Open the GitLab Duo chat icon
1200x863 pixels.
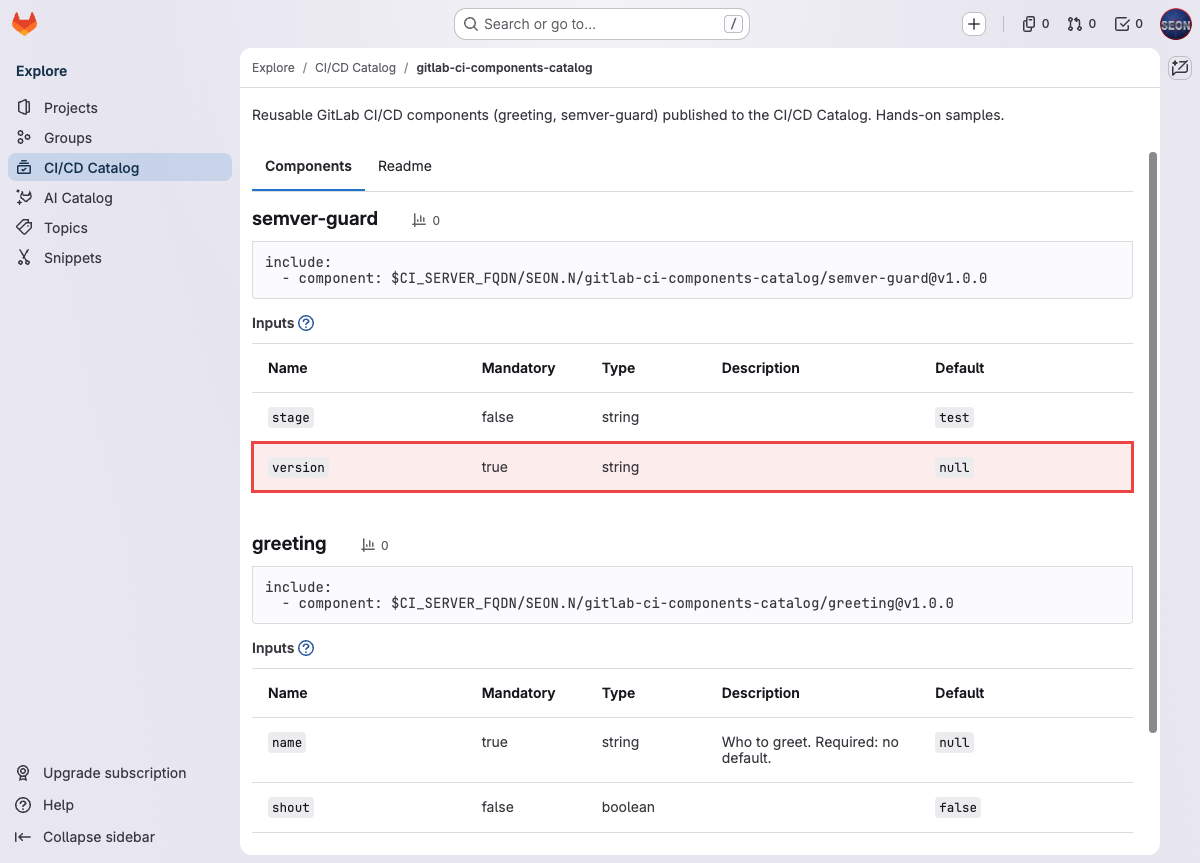[1180, 68]
